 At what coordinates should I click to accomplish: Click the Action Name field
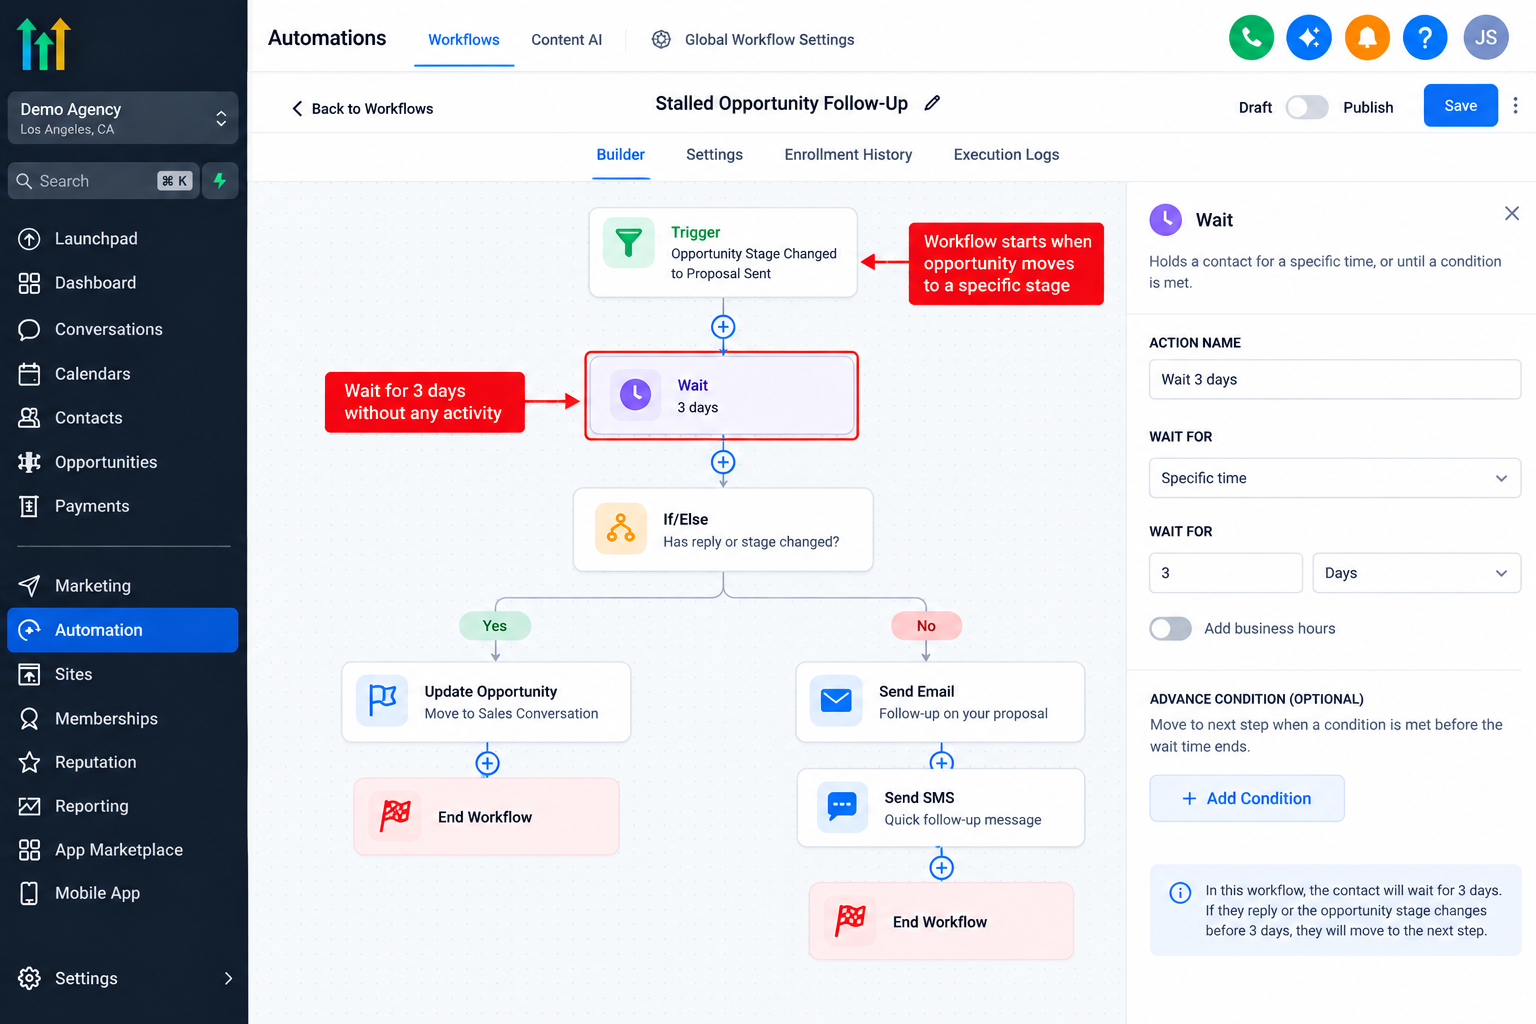pos(1335,380)
